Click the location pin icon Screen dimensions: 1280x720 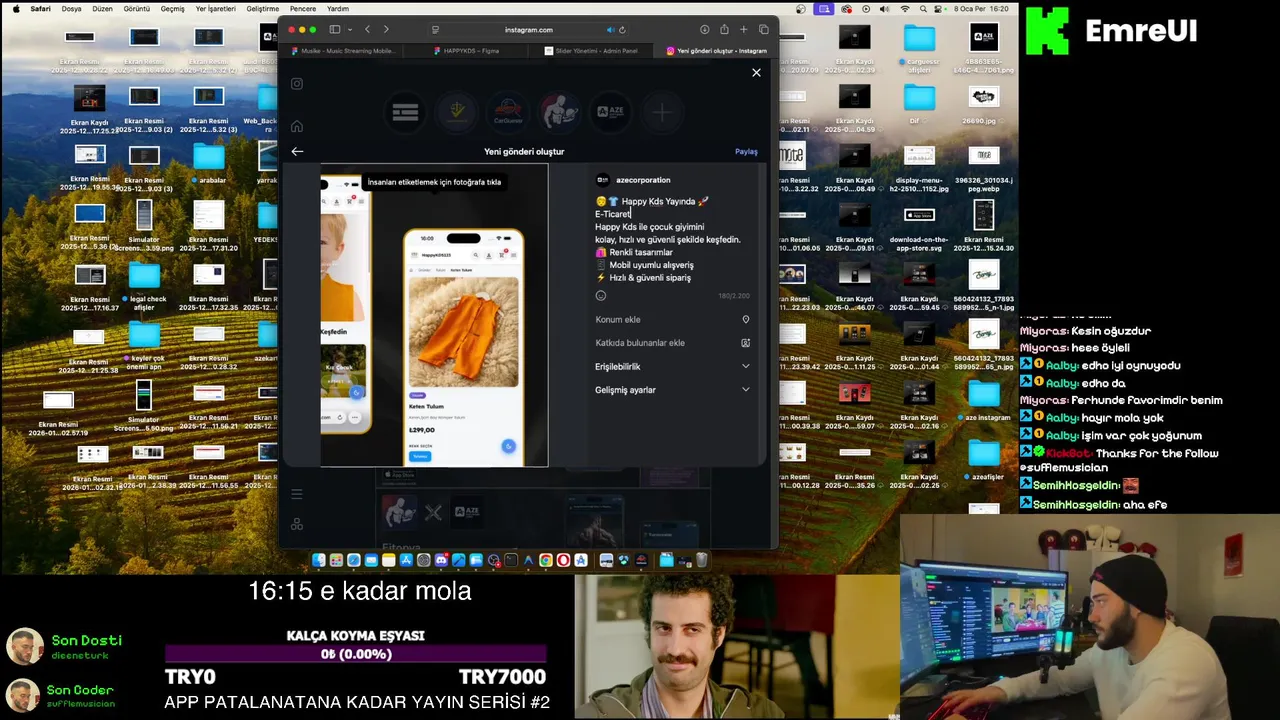745,320
